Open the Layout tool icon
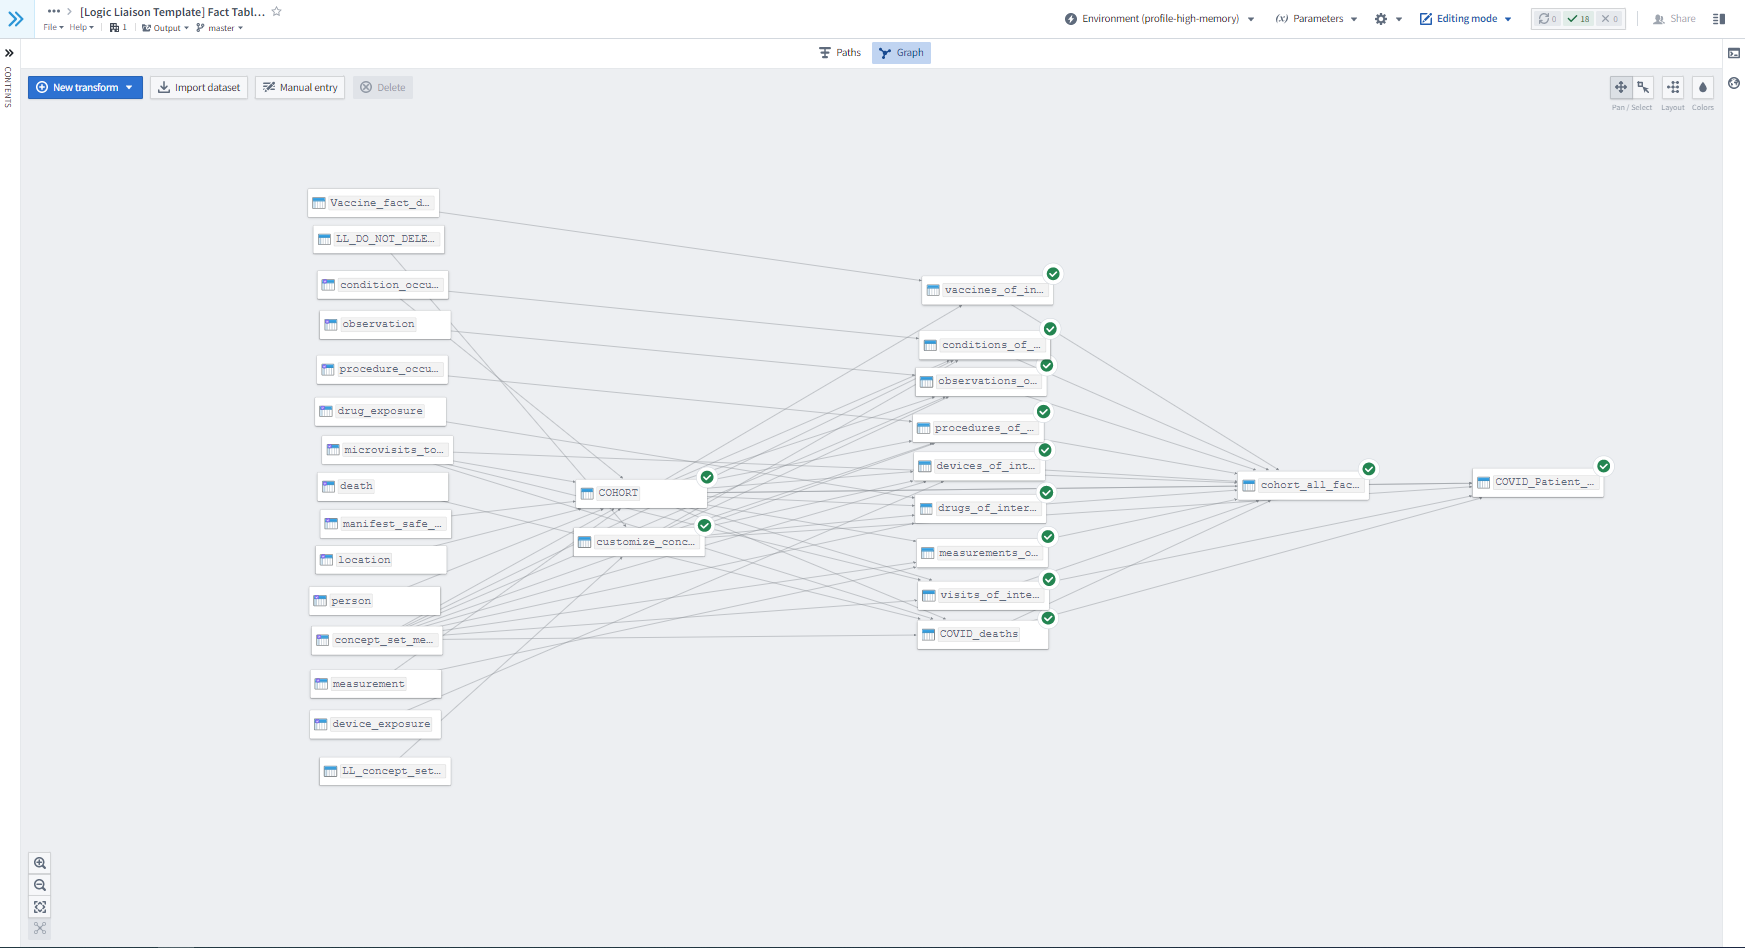This screenshot has height=948, width=1745. [x=1673, y=88]
